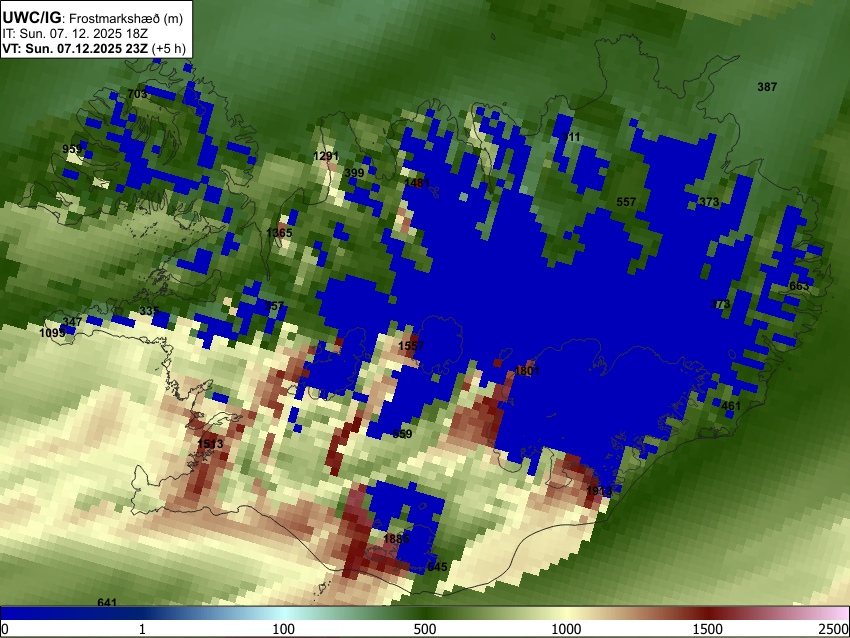Click the map value 1801
Screen dimensions: 850x638
click(x=527, y=371)
